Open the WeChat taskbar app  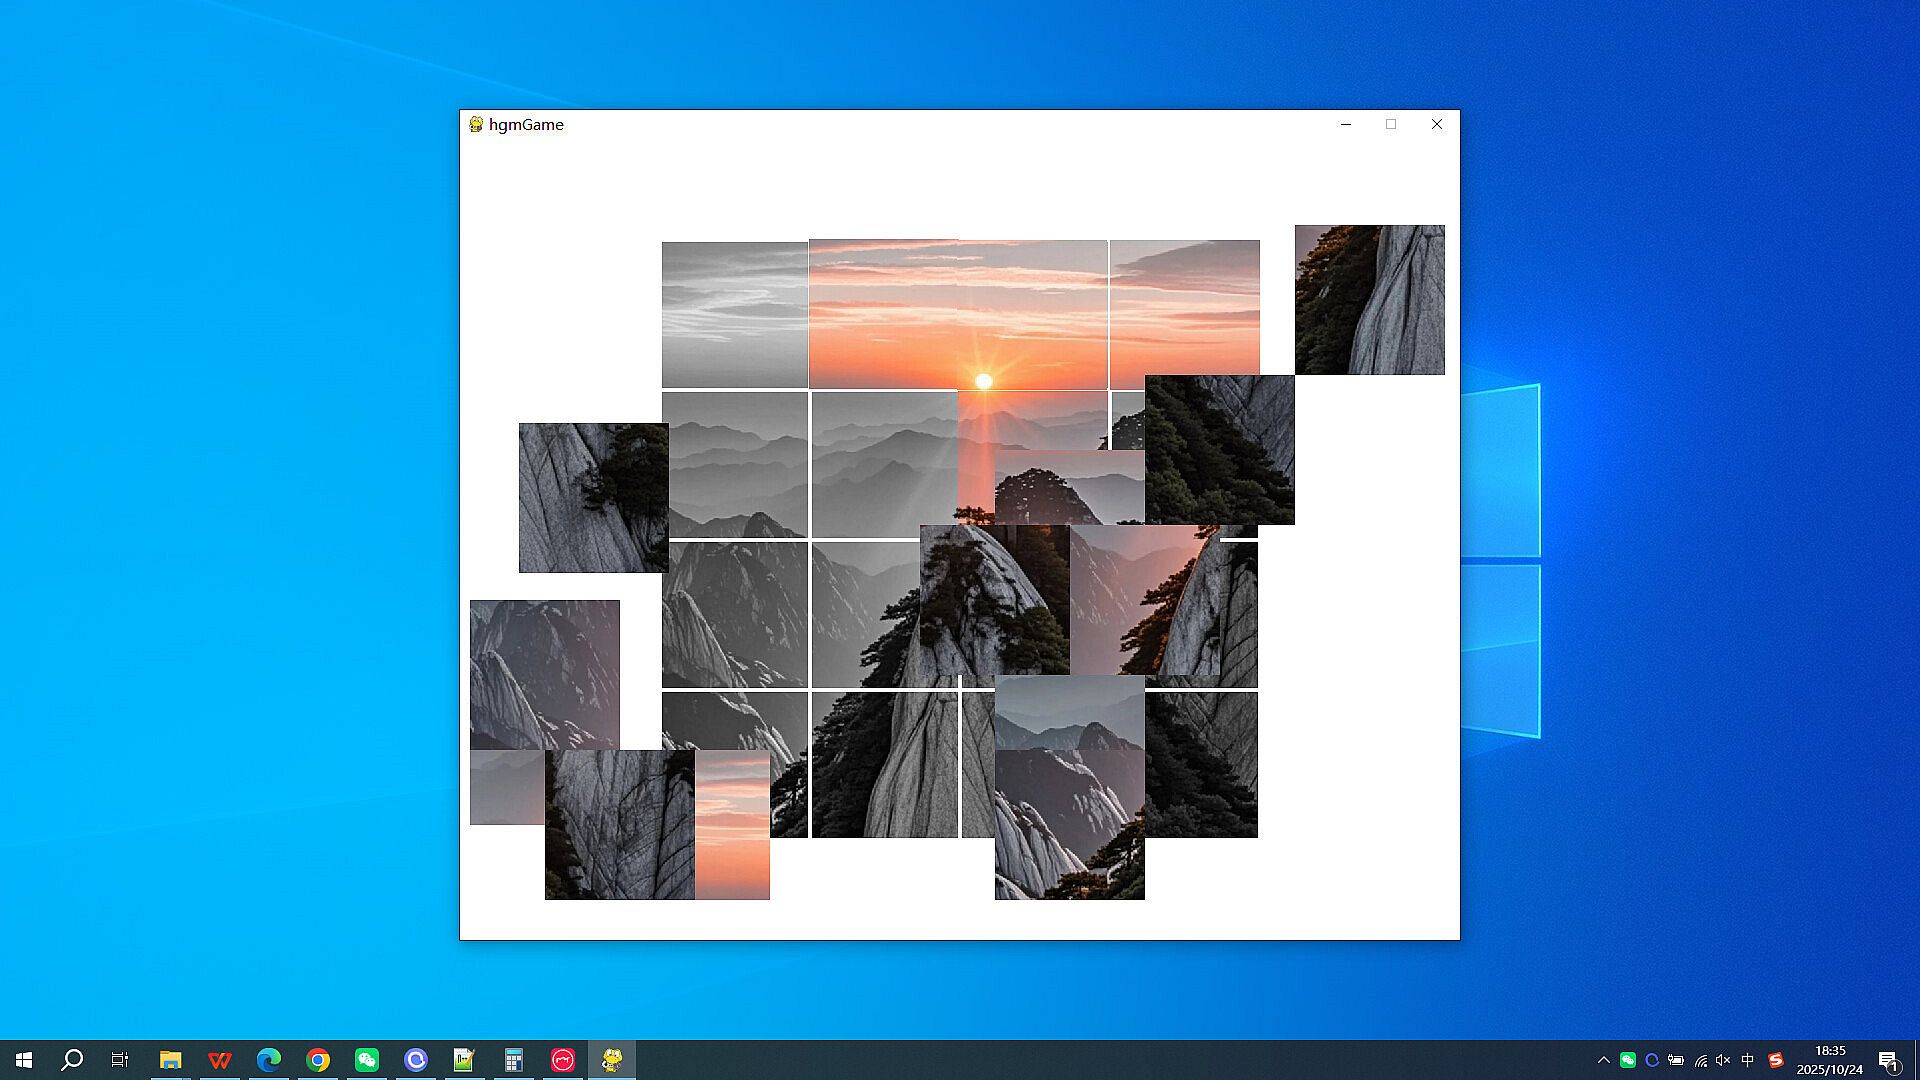(367, 1060)
